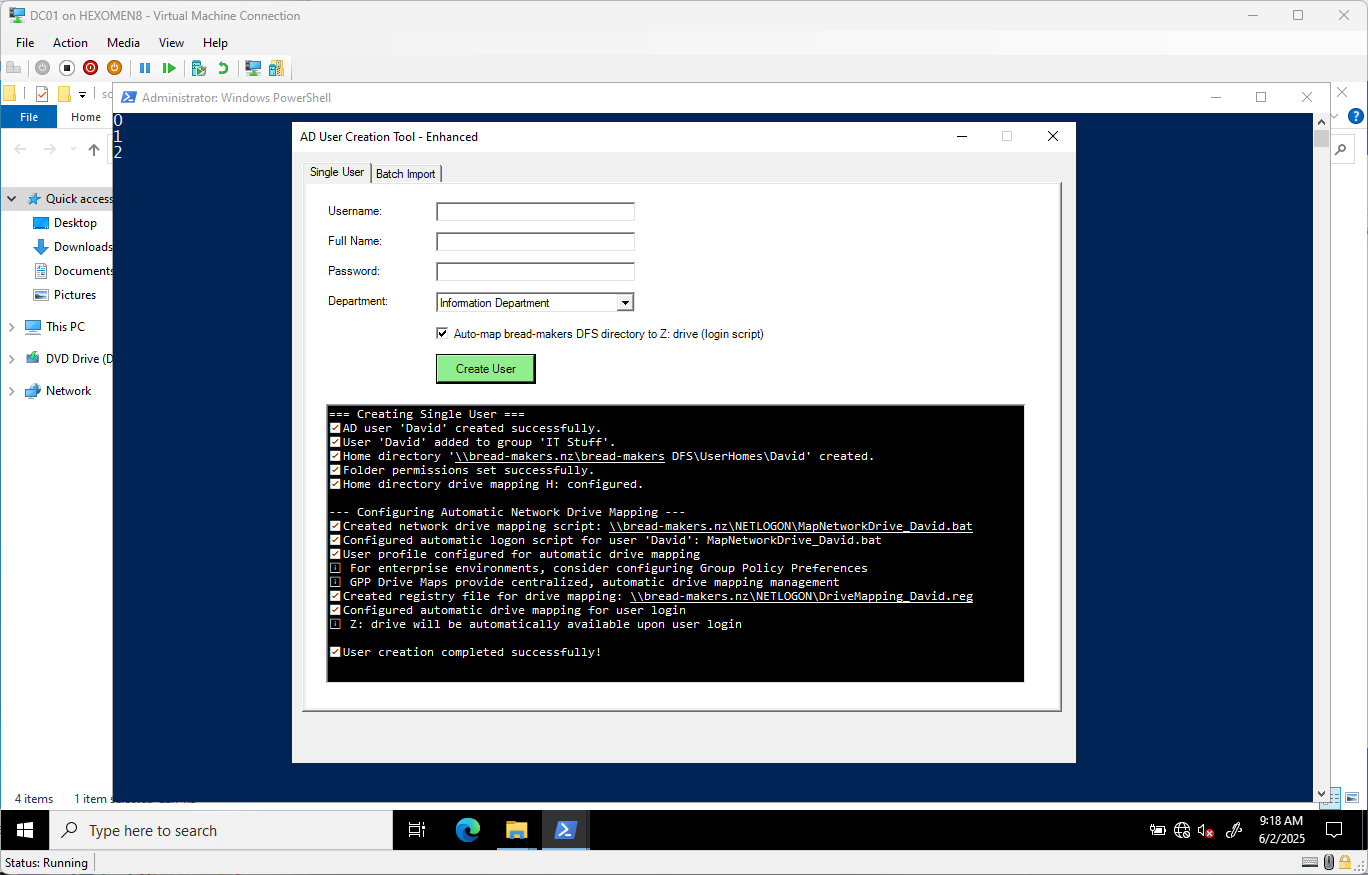Click the DriveMapping_David.reg path link in log
Viewport: 1368px width, 875px height.
point(801,596)
